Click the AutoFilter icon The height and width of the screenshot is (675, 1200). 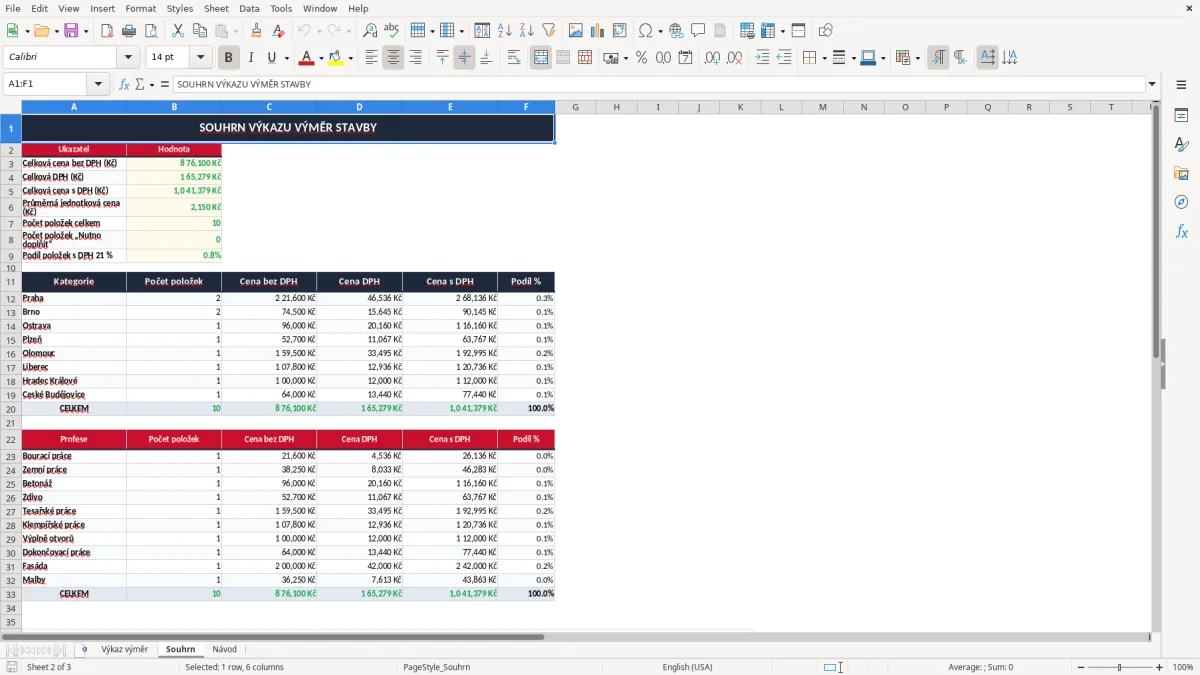pos(548,31)
